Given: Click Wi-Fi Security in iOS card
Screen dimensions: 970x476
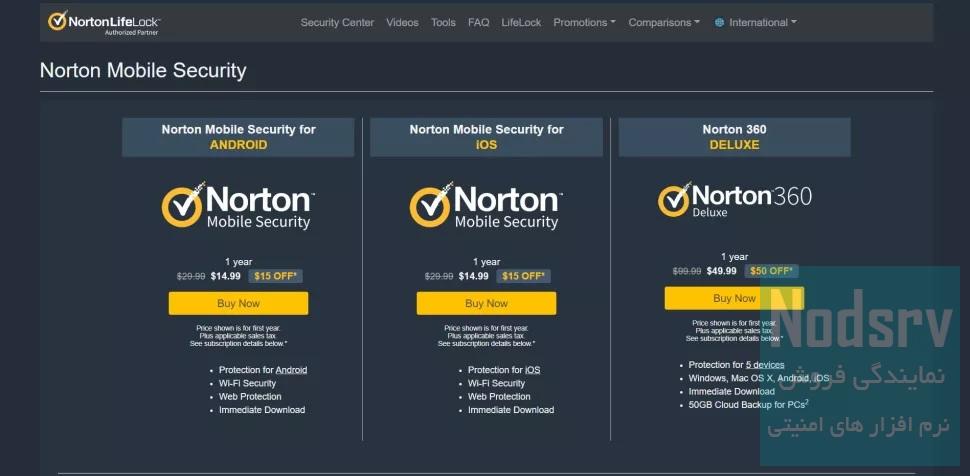Looking at the screenshot, I should coord(496,383).
